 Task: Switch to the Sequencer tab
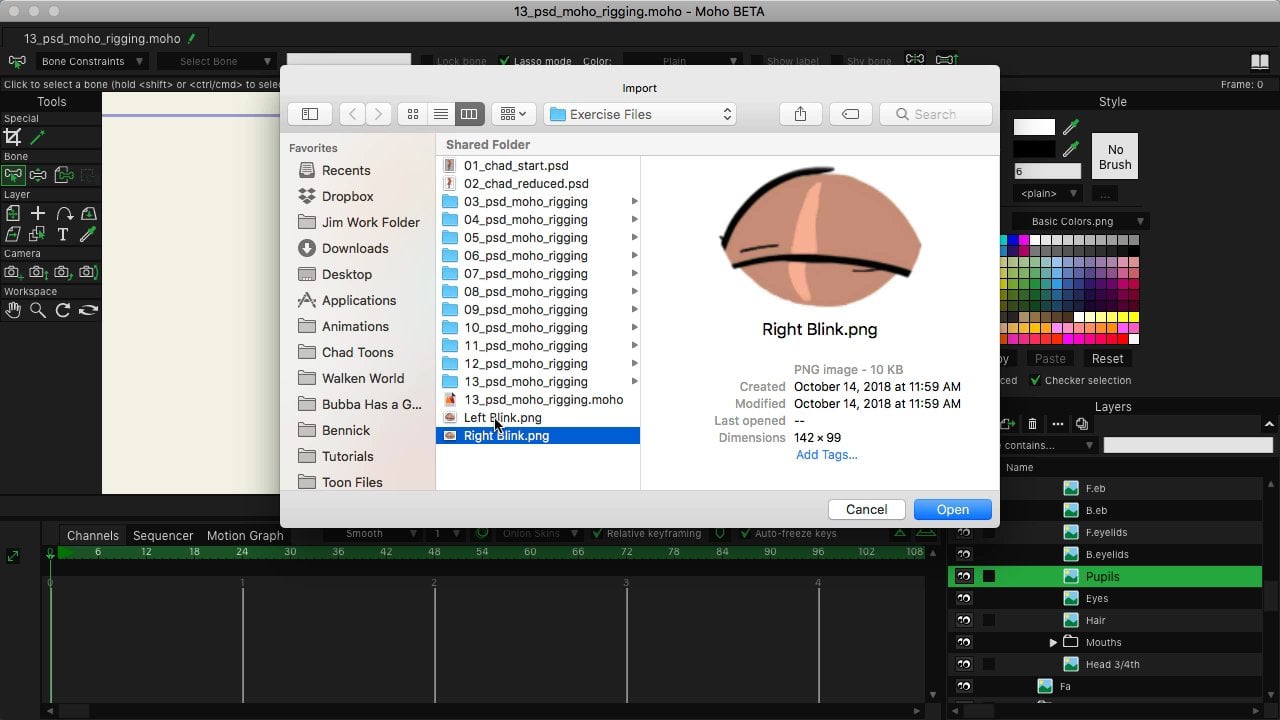[163, 535]
